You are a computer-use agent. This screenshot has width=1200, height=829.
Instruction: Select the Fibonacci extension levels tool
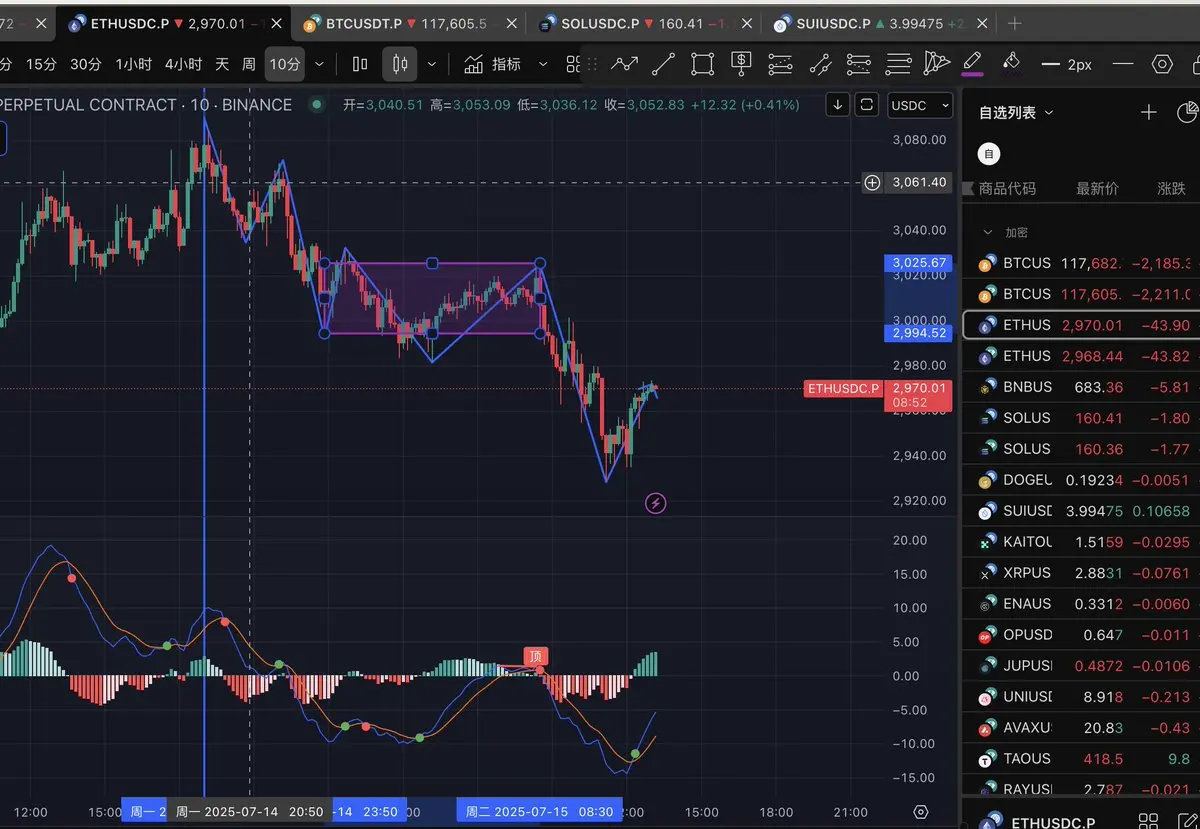(858, 64)
